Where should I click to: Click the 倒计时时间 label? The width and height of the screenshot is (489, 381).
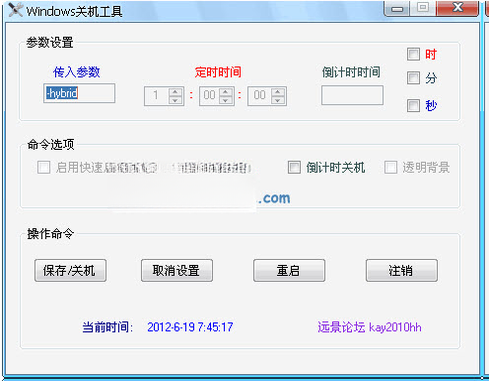(351, 72)
